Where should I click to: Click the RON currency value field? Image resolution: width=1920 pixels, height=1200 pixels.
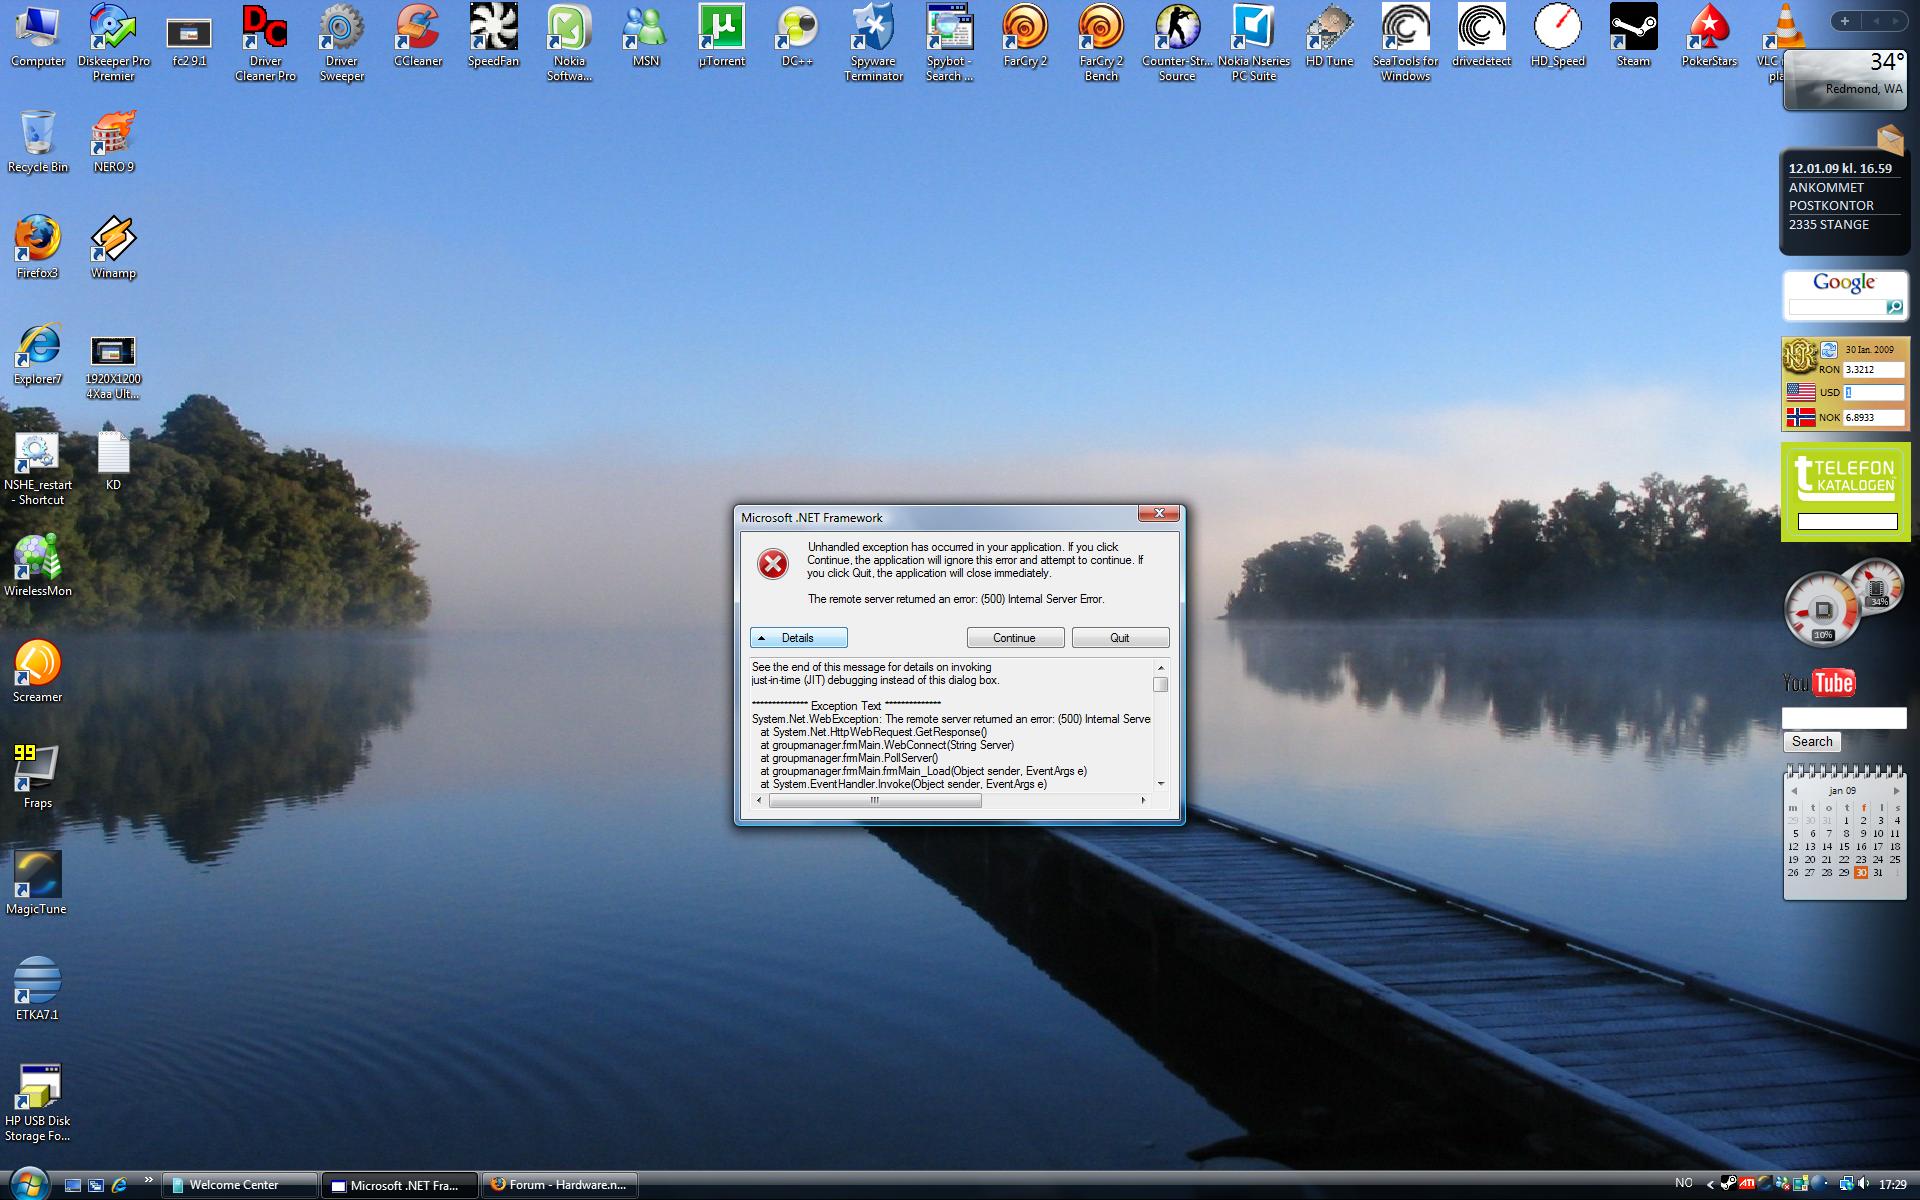pos(1873,370)
